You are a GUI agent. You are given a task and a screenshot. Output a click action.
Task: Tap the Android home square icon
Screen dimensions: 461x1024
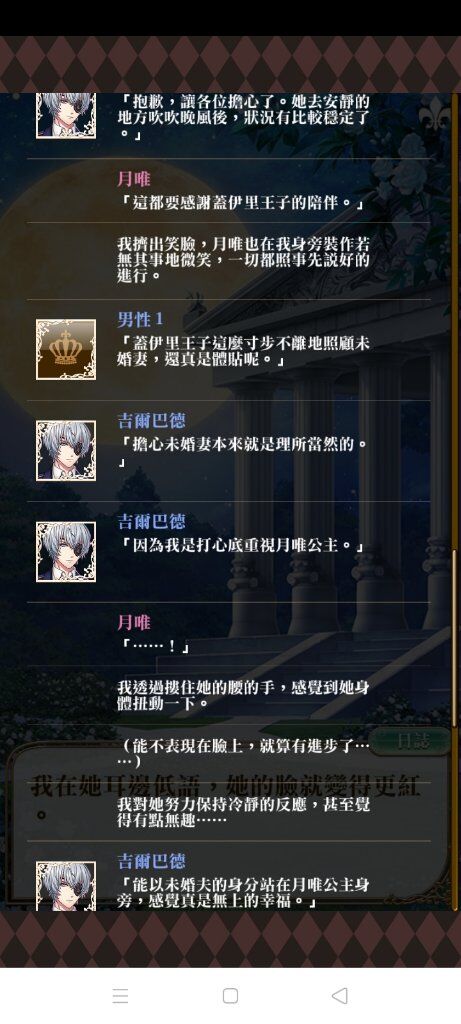[x=230, y=995]
